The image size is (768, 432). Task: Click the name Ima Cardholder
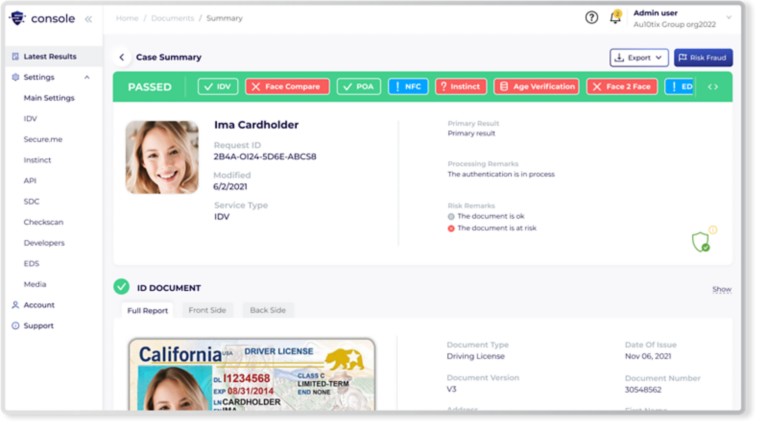coord(256,125)
